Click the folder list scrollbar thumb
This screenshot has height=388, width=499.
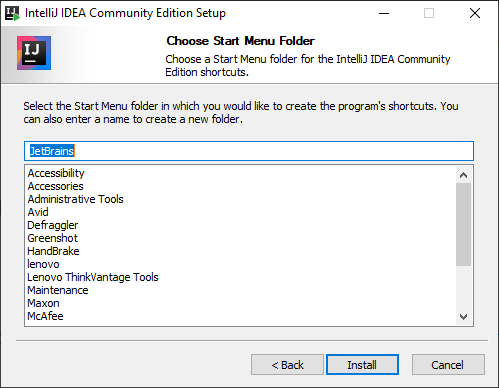463,224
